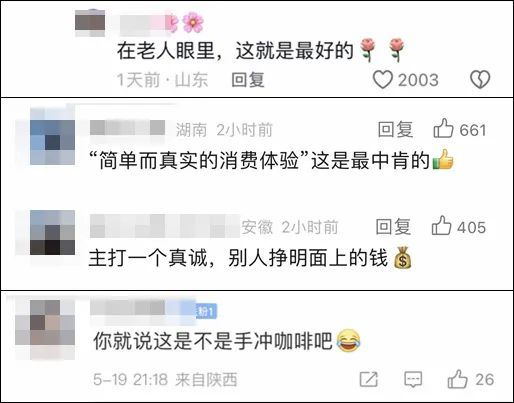Tap the broken heart dislike icon

click(x=480, y=80)
